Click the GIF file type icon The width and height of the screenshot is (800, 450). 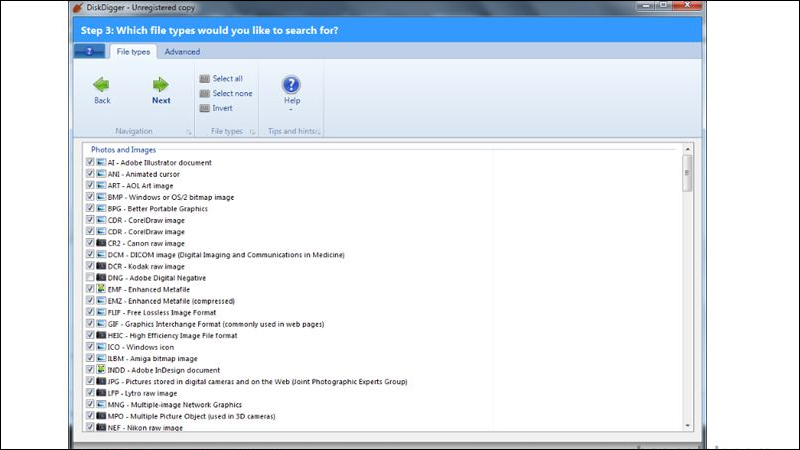(x=101, y=323)
